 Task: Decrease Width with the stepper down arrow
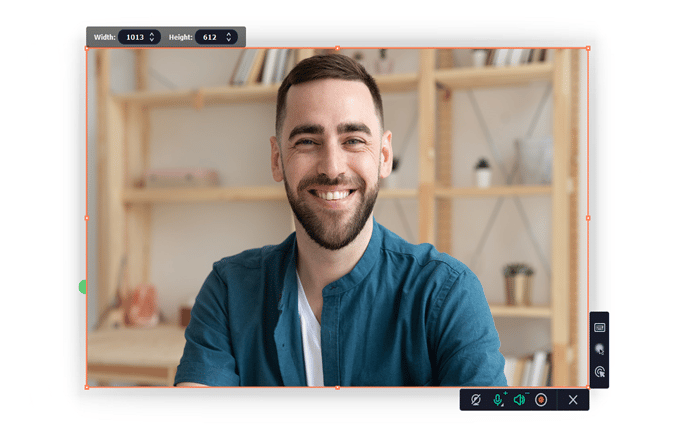[x=152, y=40]
